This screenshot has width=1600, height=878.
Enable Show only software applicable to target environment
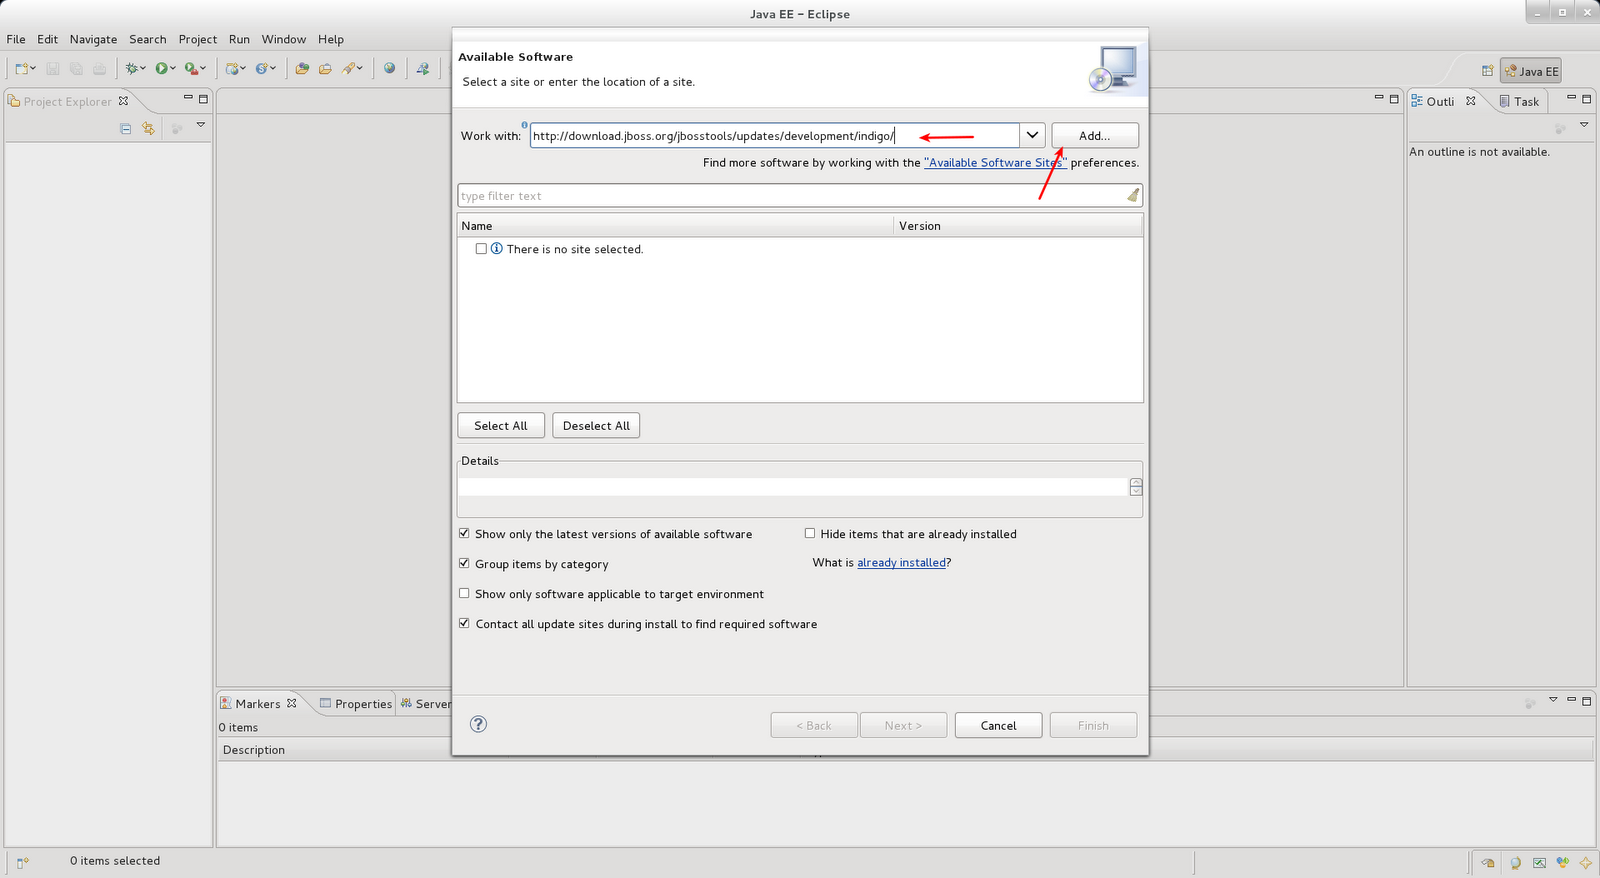pyautogui.click(x=464, y=594)
